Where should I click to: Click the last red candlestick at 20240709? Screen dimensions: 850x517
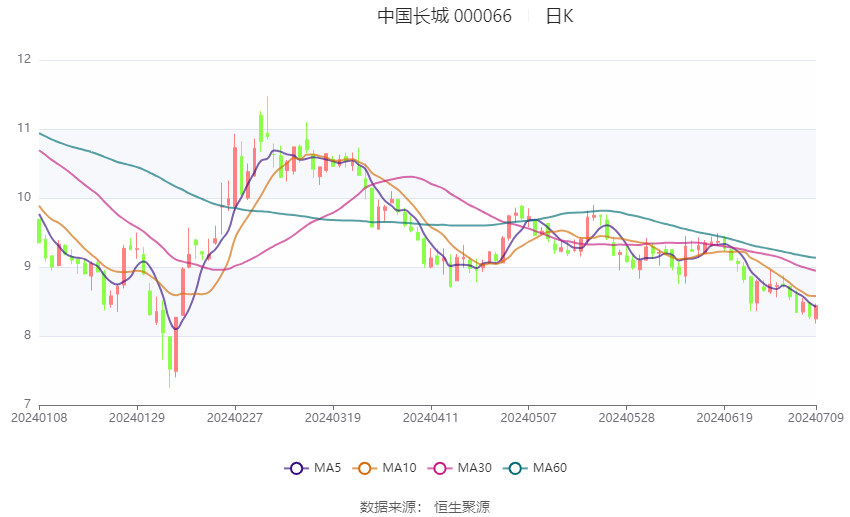pos(816,313)
